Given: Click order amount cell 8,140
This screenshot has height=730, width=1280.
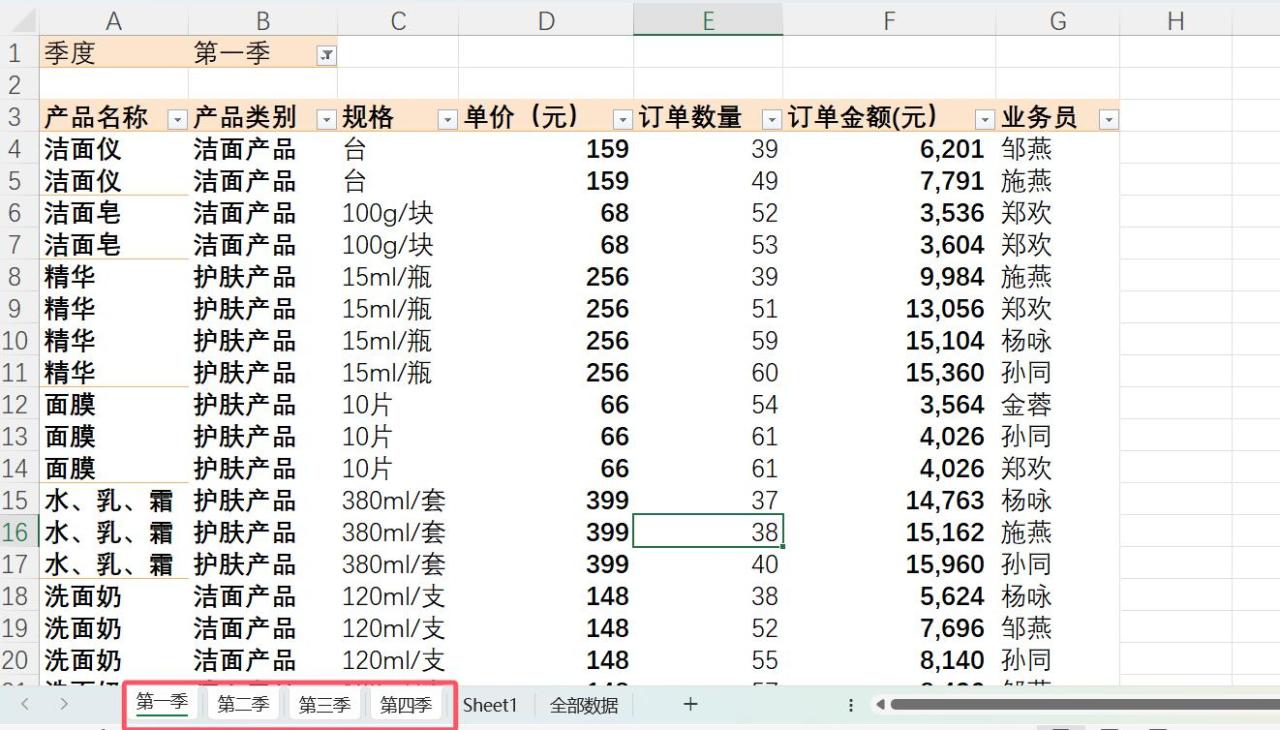Looking at the screenshot, I should 889,660.
